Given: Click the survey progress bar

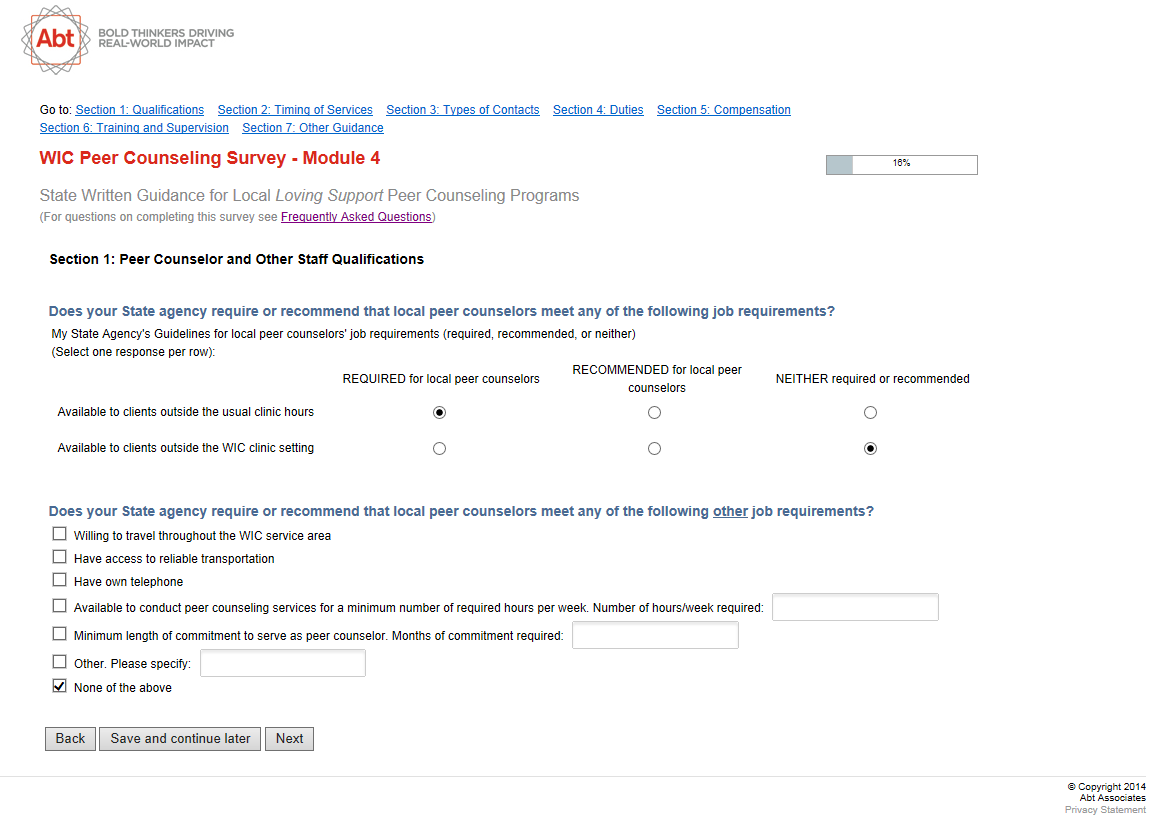Looking at the screenshot, I should (x=901, y=165).
